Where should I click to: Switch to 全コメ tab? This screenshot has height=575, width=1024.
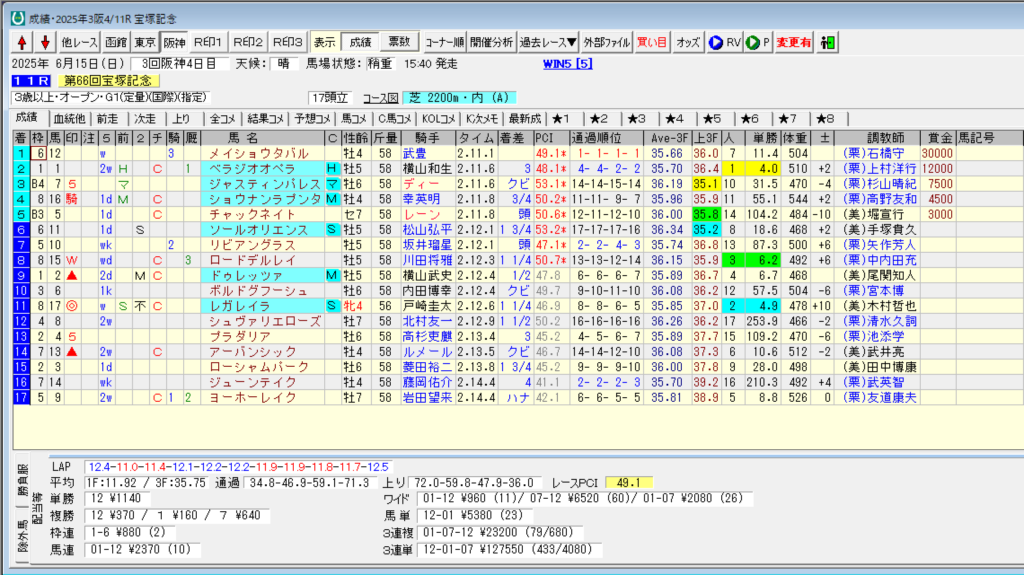coord(223,119)
